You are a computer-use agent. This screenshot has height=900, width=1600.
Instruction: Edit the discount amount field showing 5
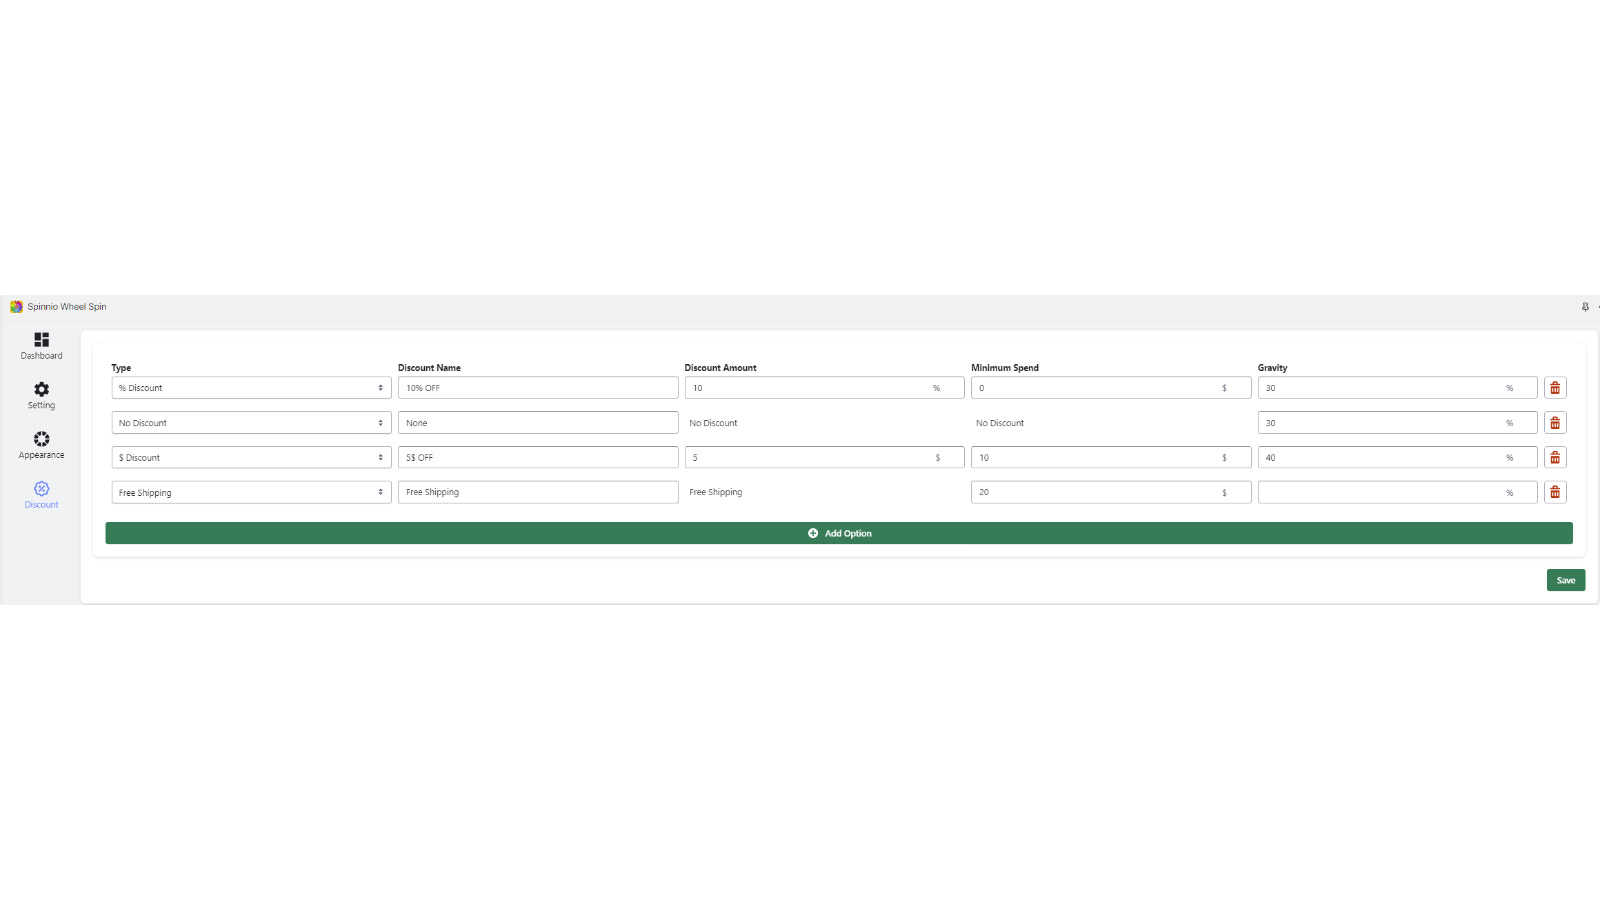point(824,457)
